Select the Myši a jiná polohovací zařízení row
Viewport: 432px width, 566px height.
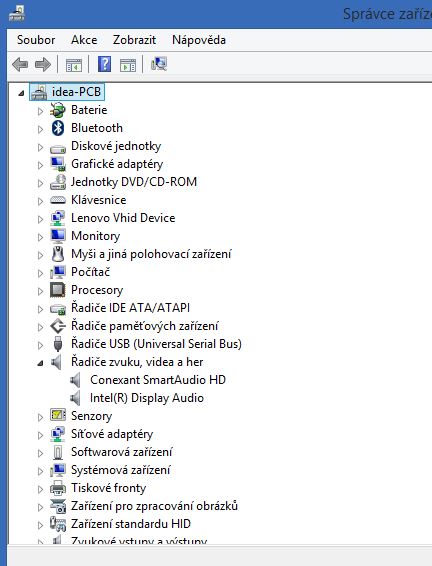coord(151,254)
